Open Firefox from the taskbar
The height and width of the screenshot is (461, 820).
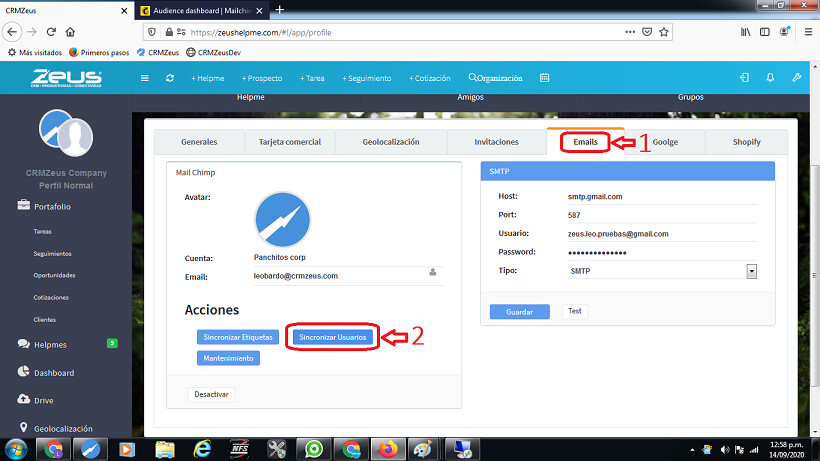pos(388,449)
